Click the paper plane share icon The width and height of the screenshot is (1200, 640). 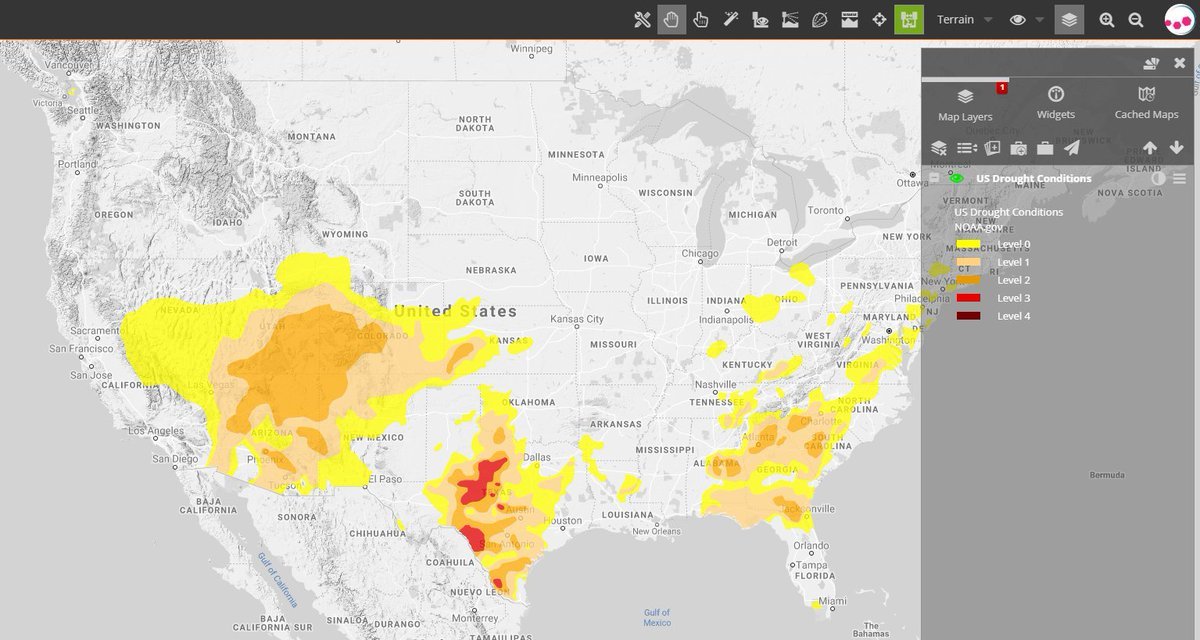1071,148
